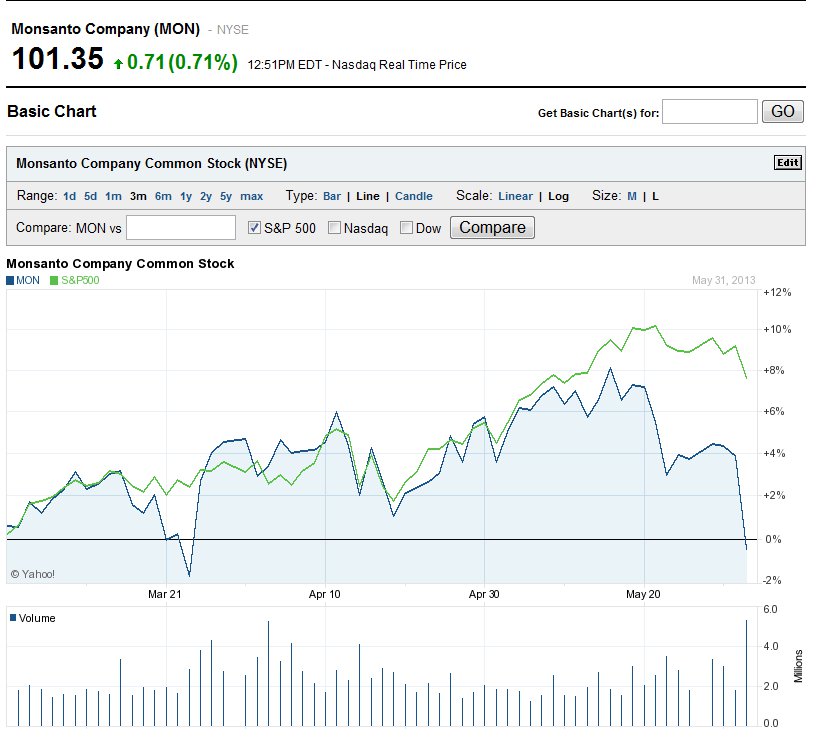This screenshot has width=821, height=739.
Task: Click the green S&P500 legend square
Action: pos(54,280)
